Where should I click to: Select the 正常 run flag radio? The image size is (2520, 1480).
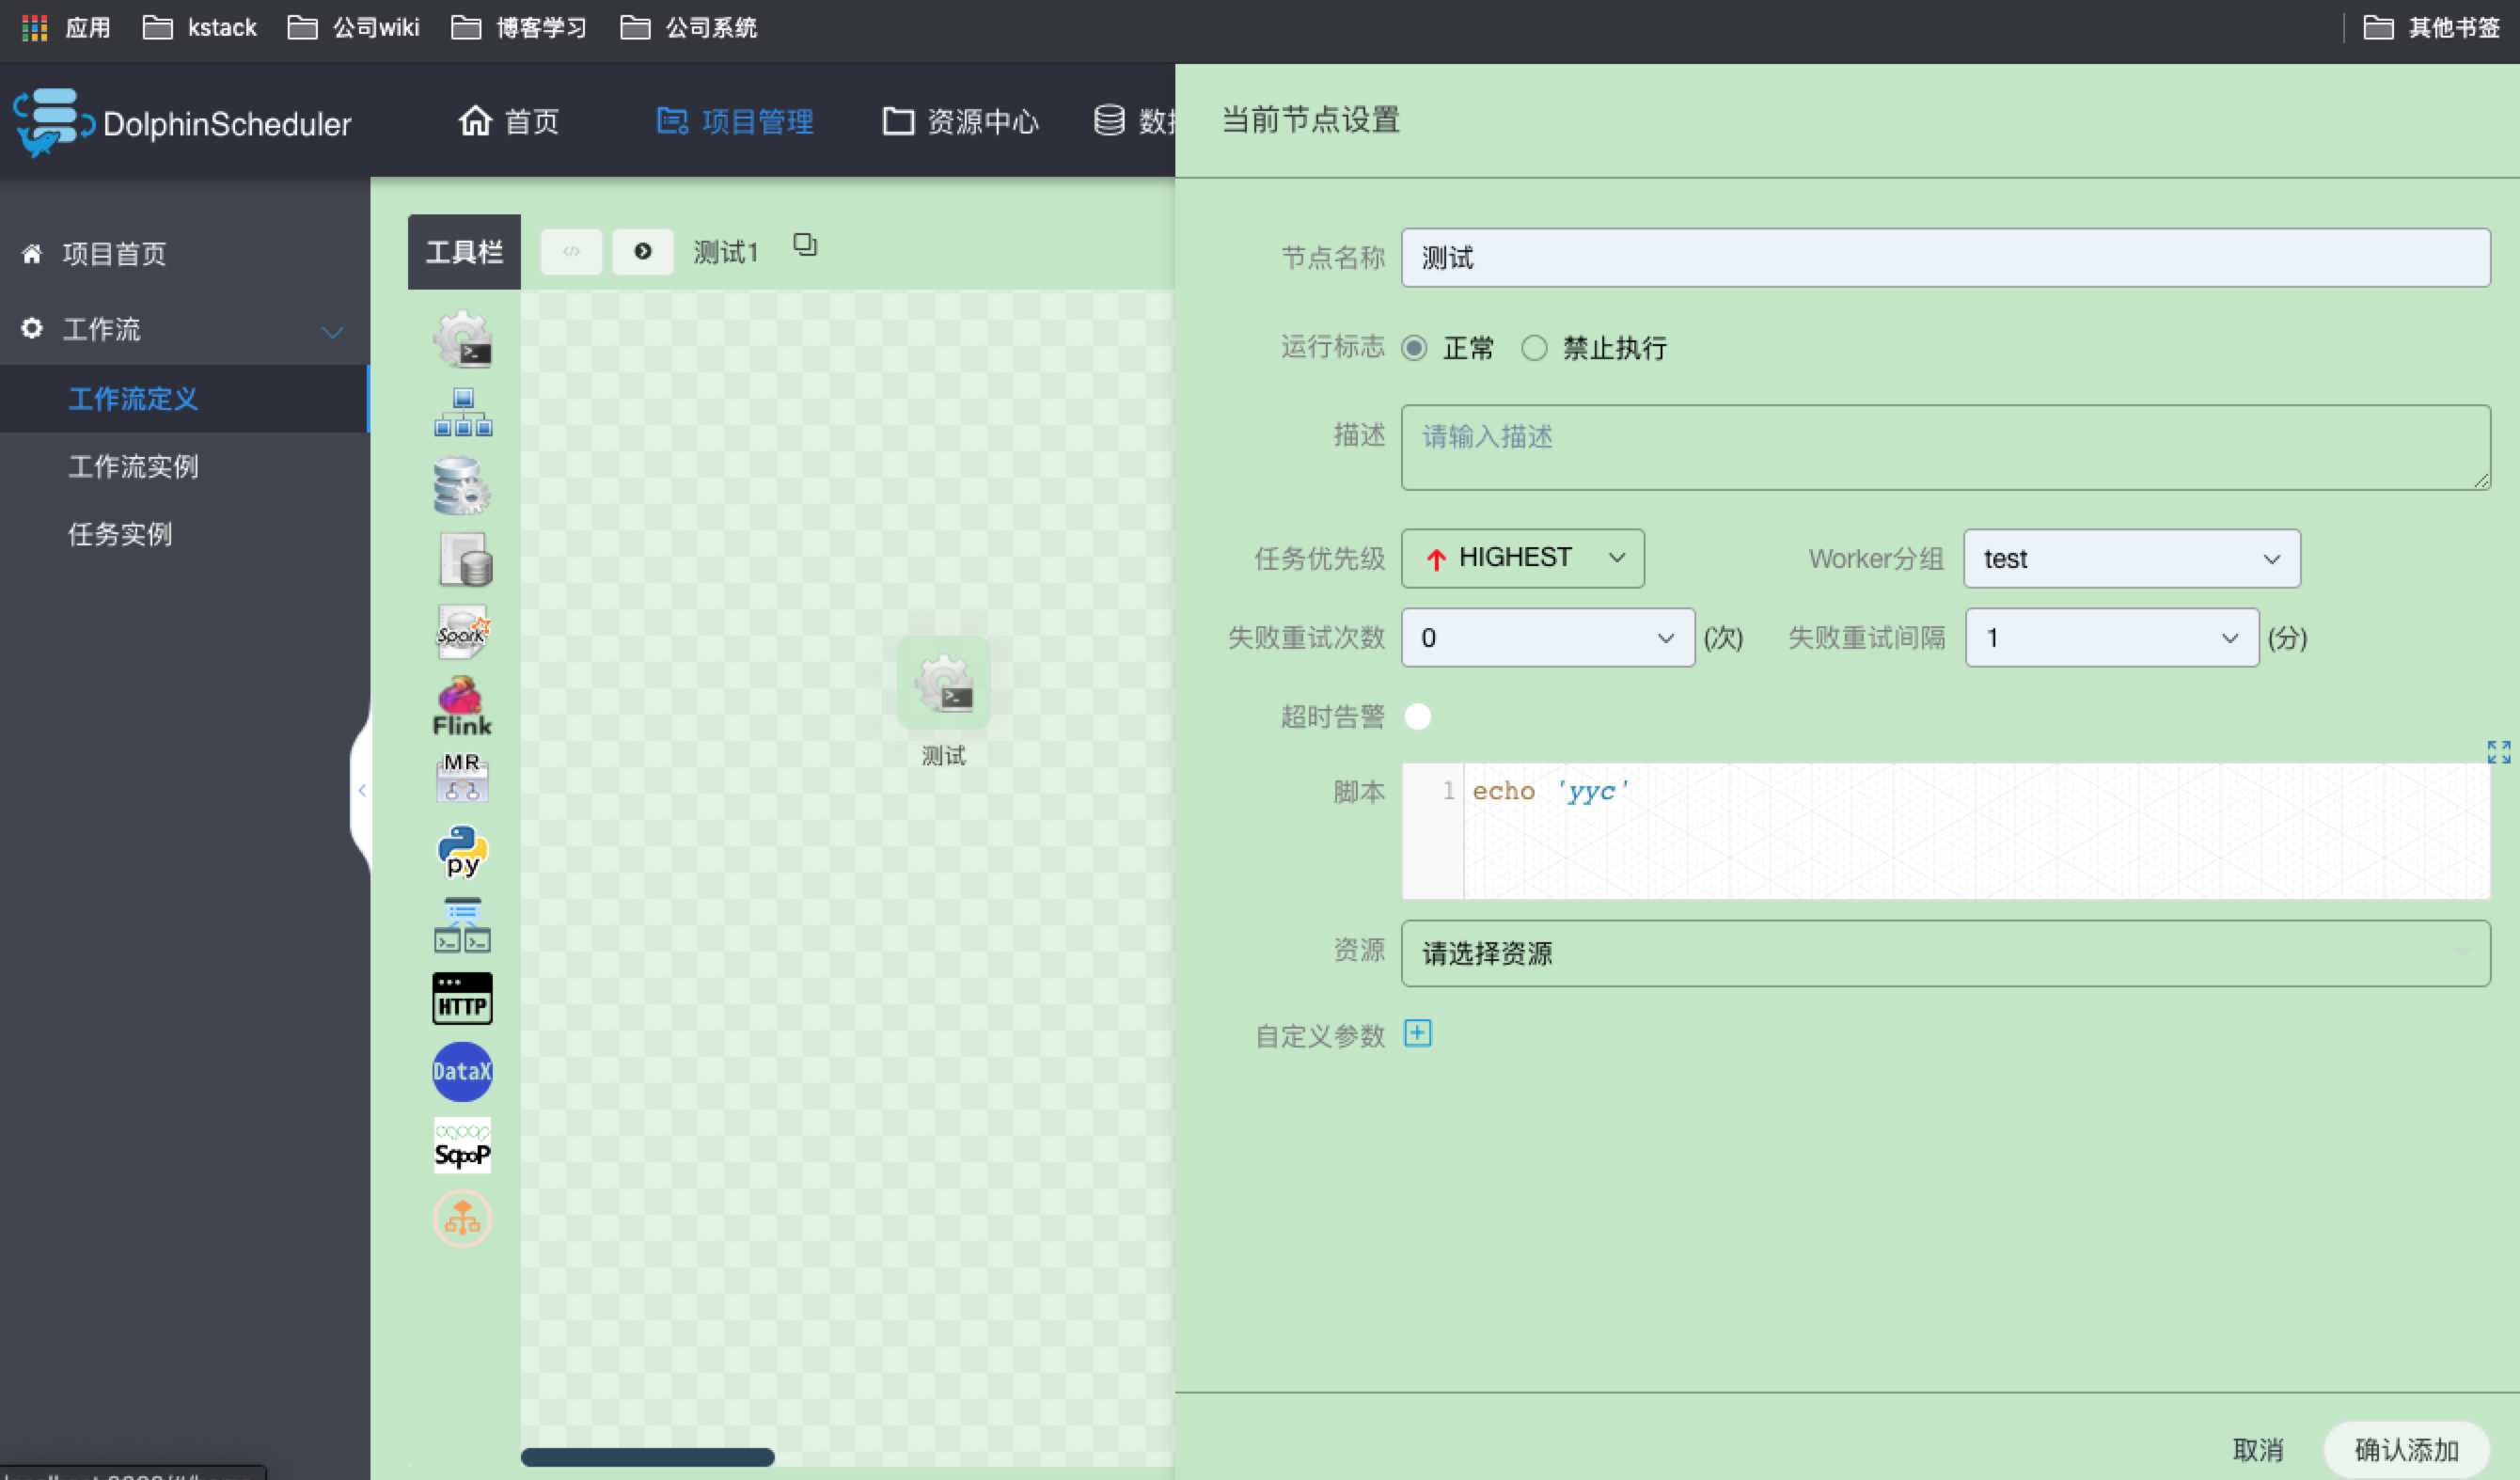click(x=1414, y=348)
